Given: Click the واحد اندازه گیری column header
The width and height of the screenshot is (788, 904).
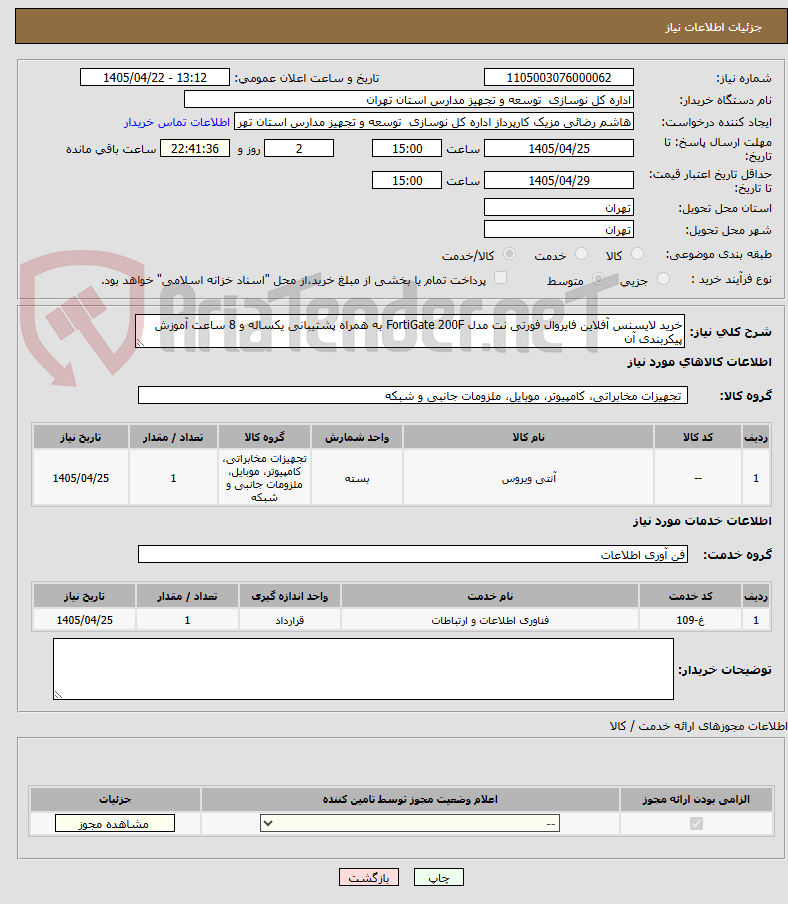Looking at the screenshot, I should coord(289,596).
